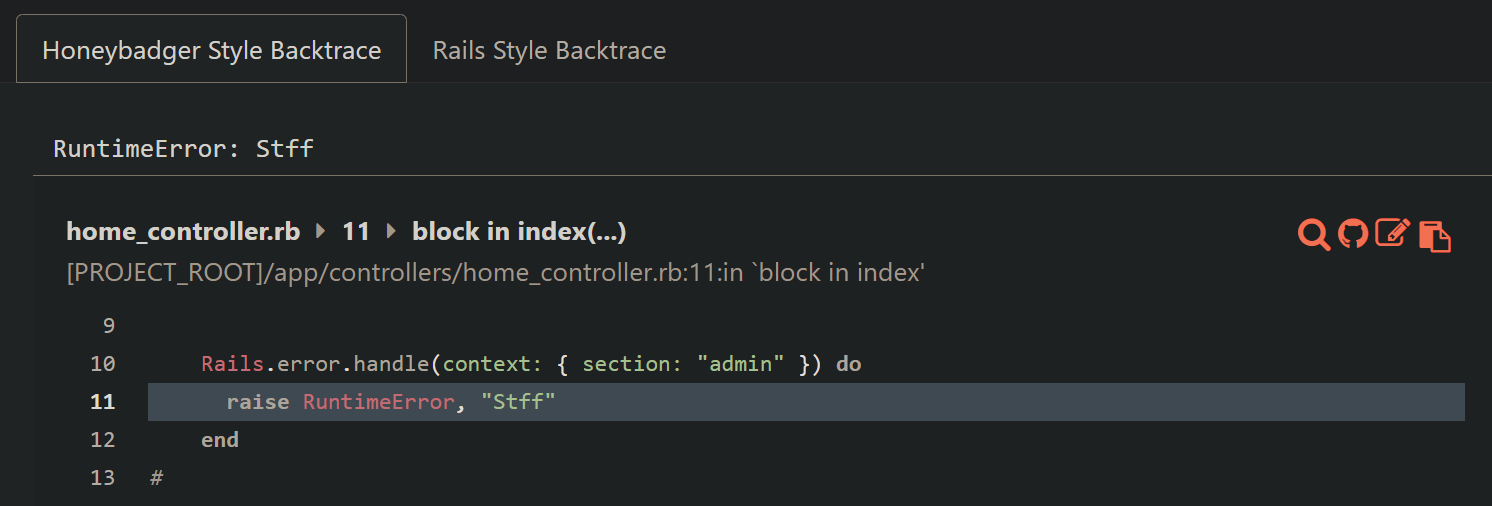Screen dimensions: 1492x506
Task: Click the "Stff" string in highlighted line
Action: tap(518, 402)
